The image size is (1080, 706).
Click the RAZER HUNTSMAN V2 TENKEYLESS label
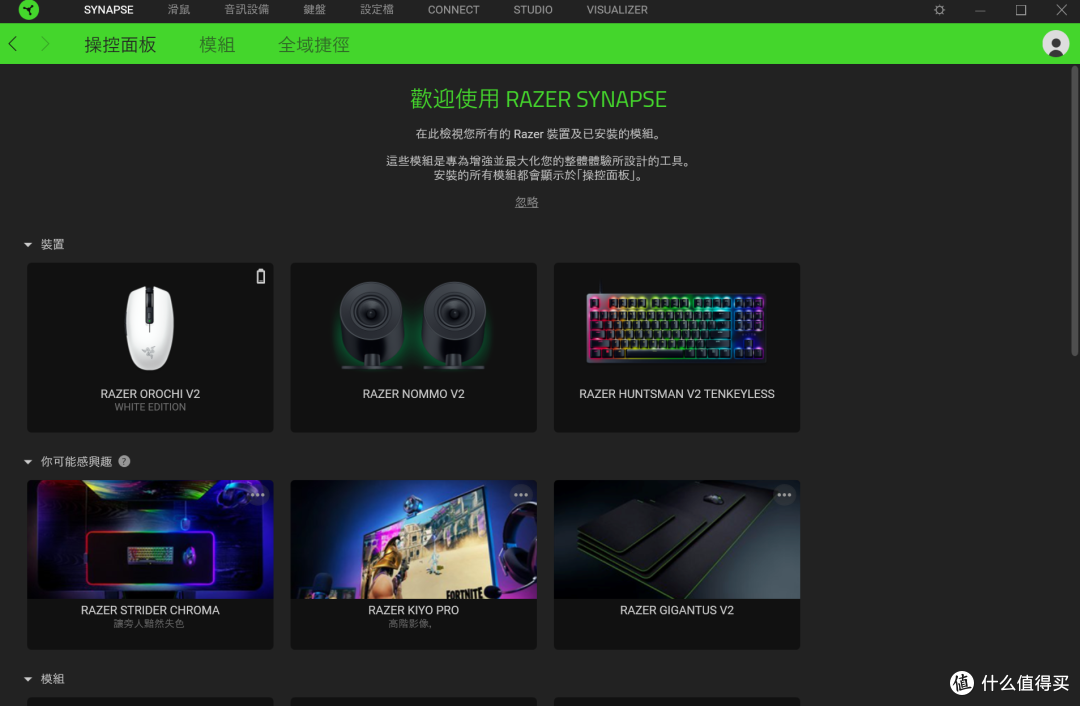click(676, 394)
